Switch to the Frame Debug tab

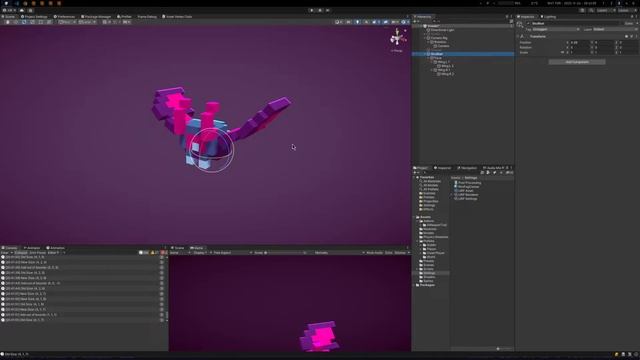[x=147, y=17]
